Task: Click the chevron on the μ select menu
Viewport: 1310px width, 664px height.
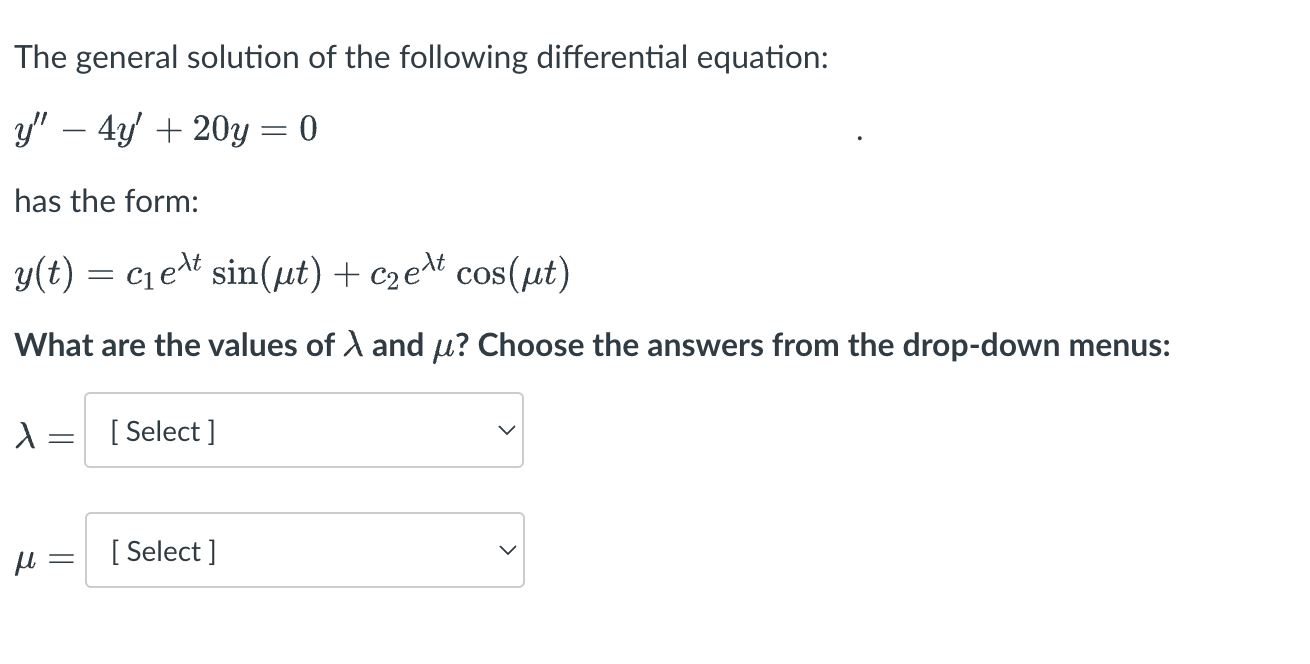Action: (506, 549)
